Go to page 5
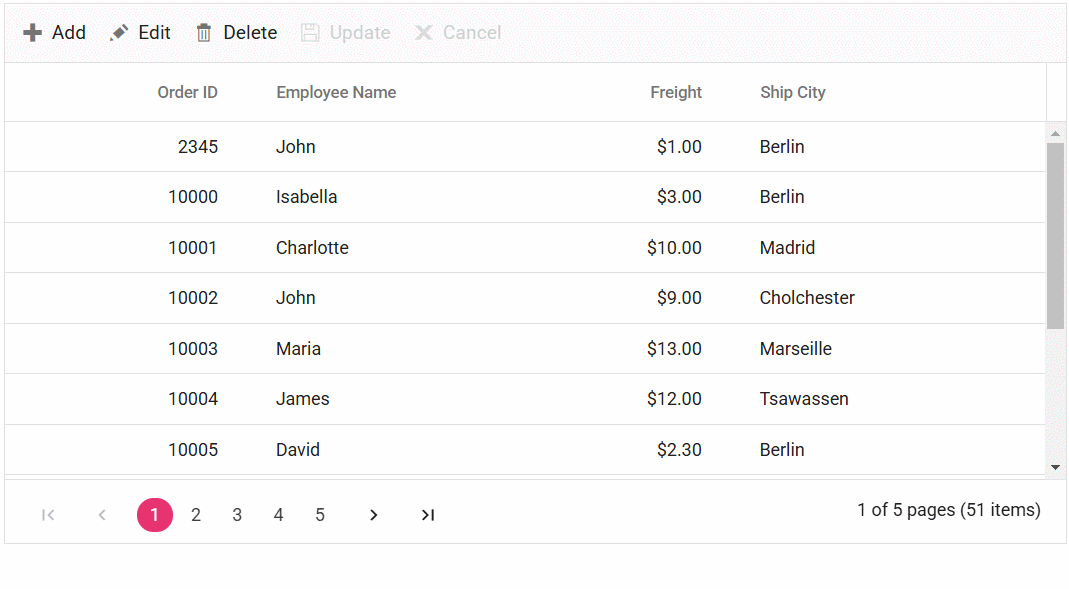 click(320, 515)
